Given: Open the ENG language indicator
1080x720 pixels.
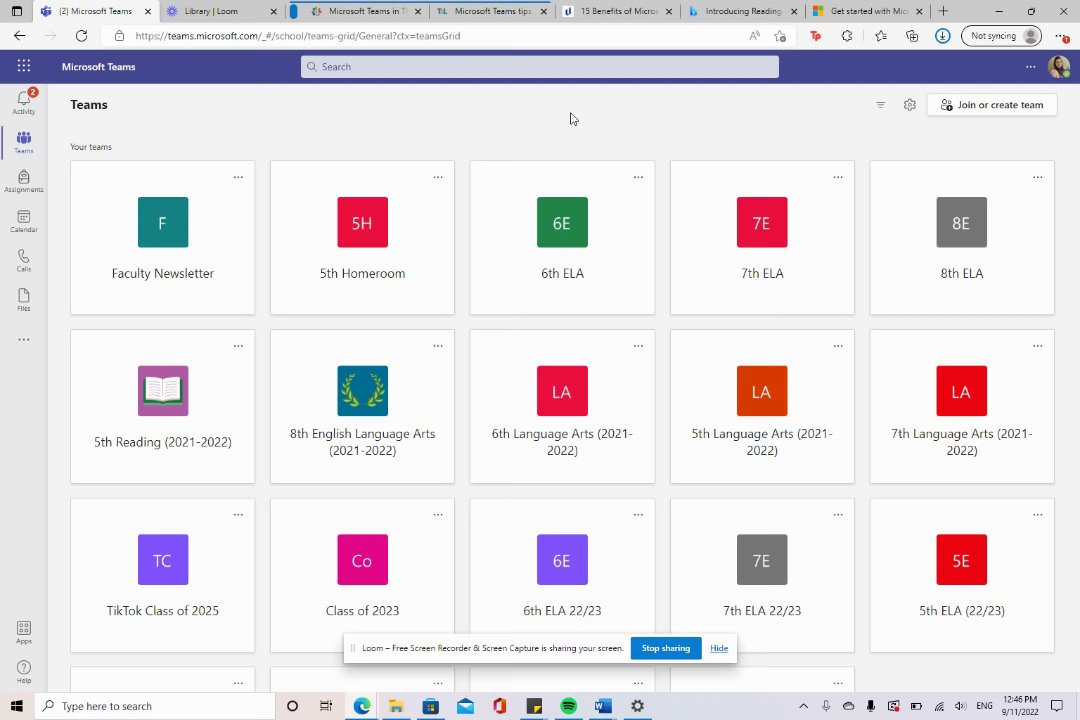Looking at the screenshot, I should point(985,706).
